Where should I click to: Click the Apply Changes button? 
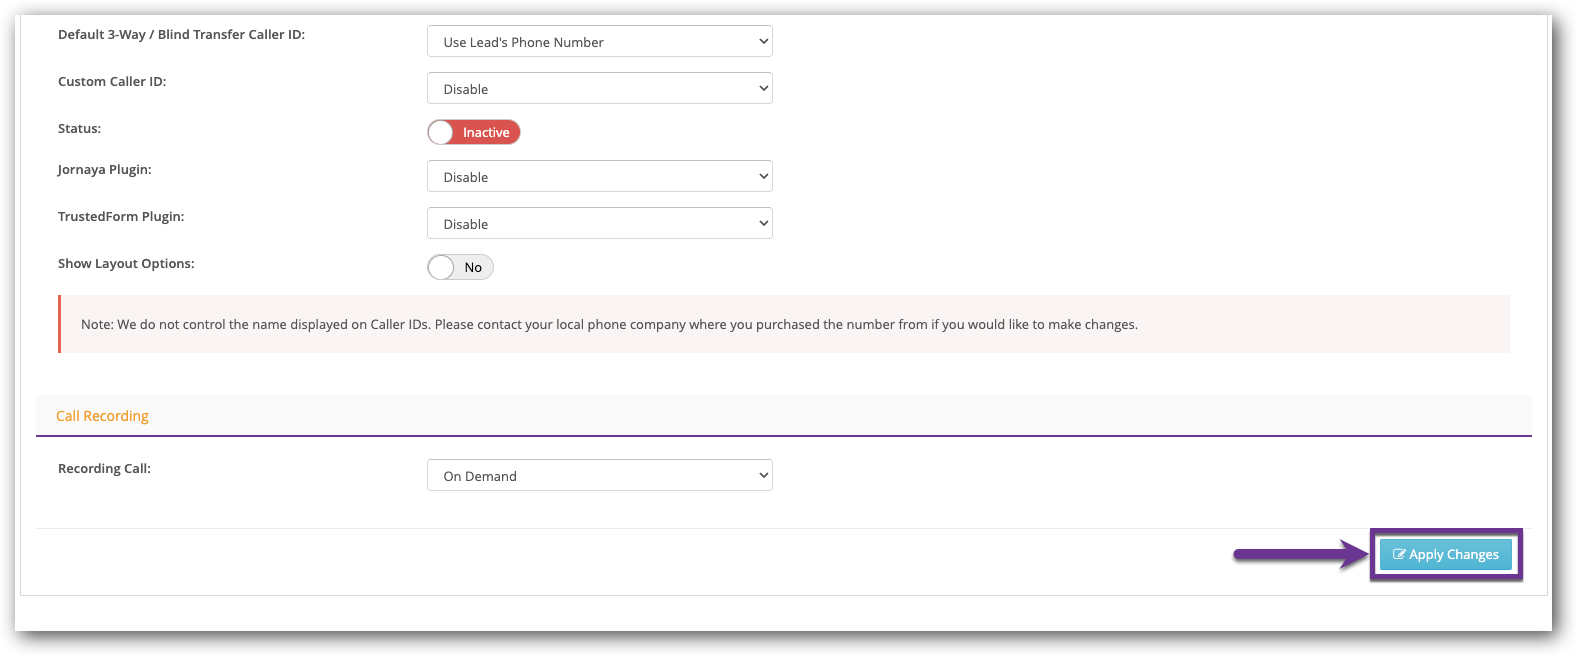pyautogui.click(x=1445, y=554)
